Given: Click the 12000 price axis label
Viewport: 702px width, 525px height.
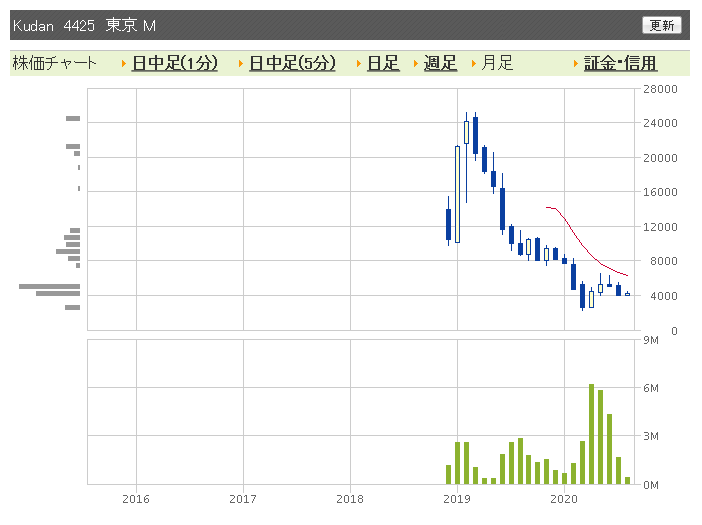Looking at the screenshot, I should [660, 227].
